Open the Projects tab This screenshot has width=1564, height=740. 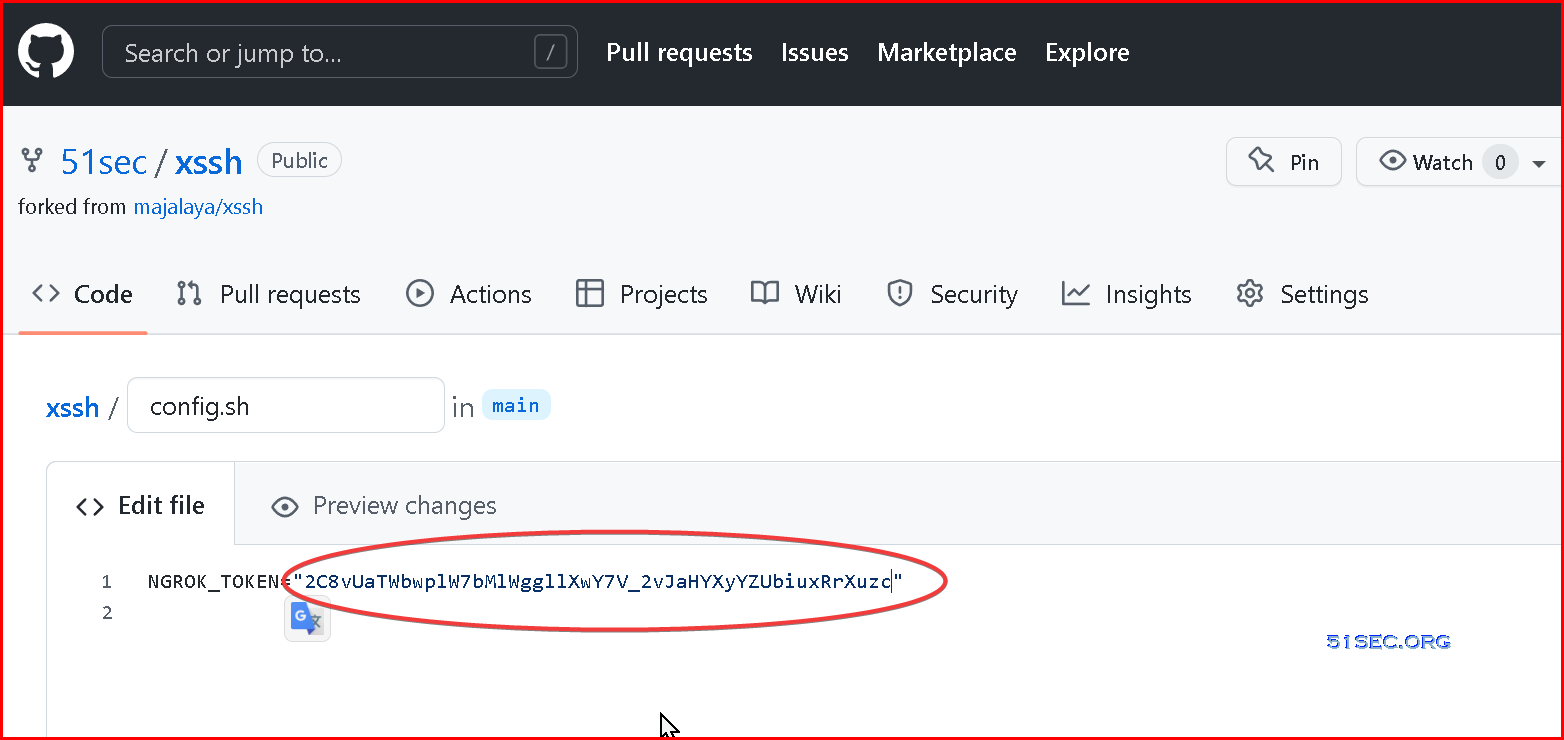[x=642, y=294]
